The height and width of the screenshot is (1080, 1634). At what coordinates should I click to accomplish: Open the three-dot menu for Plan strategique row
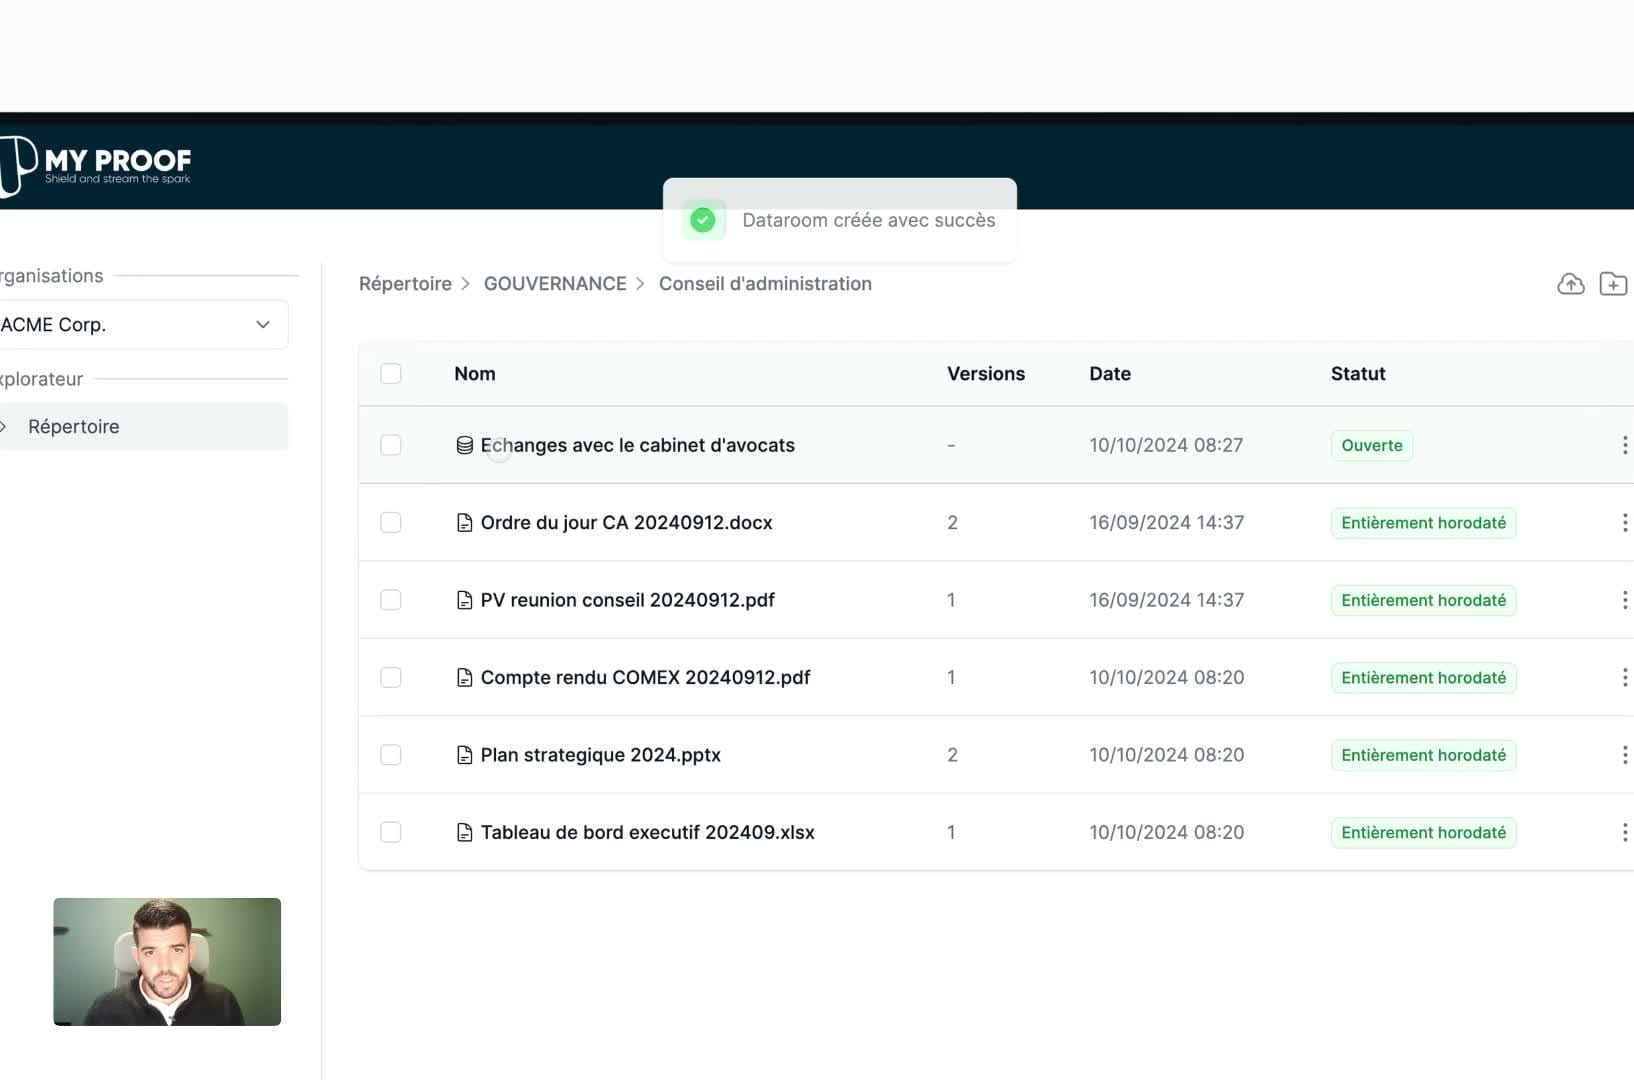pos(1623,755)
